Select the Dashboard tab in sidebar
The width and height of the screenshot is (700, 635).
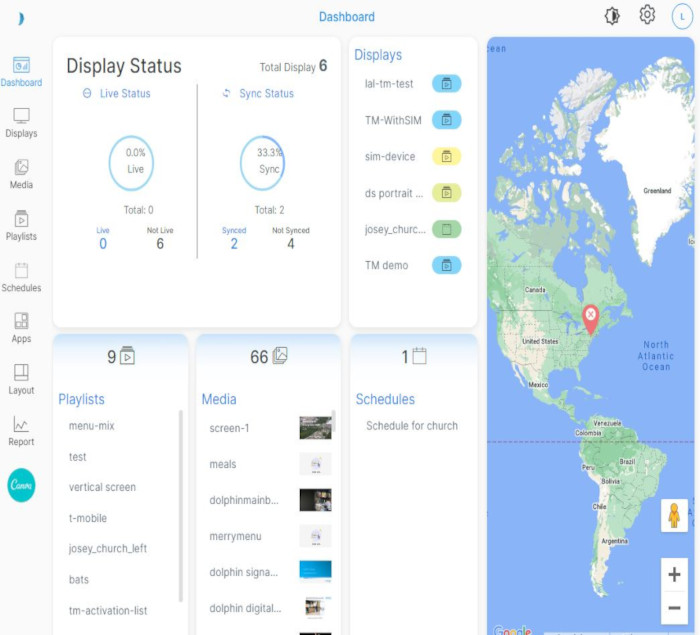pos(21,71)
